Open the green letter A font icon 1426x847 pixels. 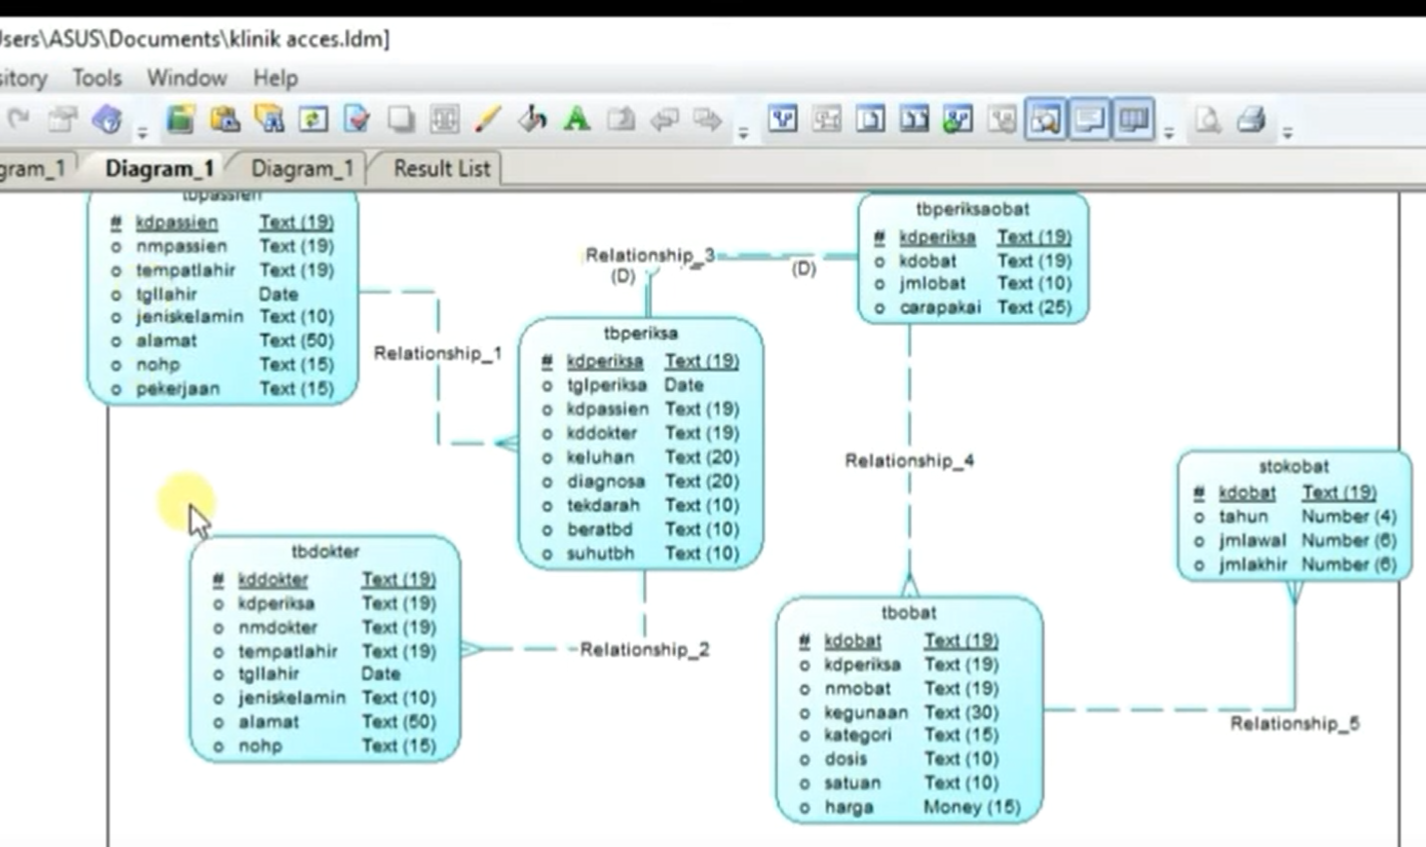coord(576,120)
